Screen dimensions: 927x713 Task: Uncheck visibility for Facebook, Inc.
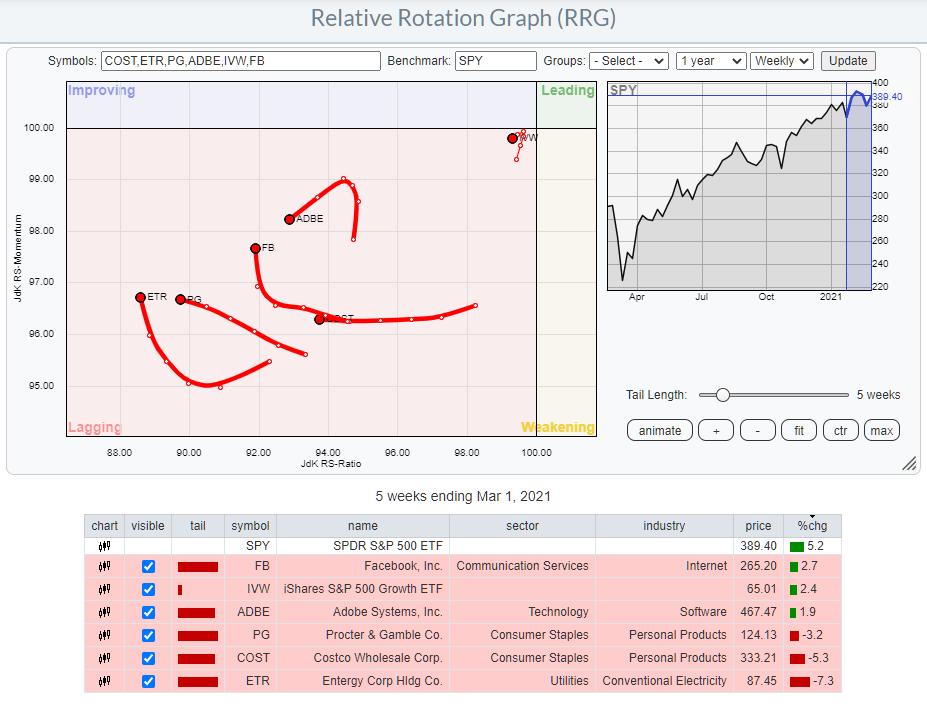148,566
